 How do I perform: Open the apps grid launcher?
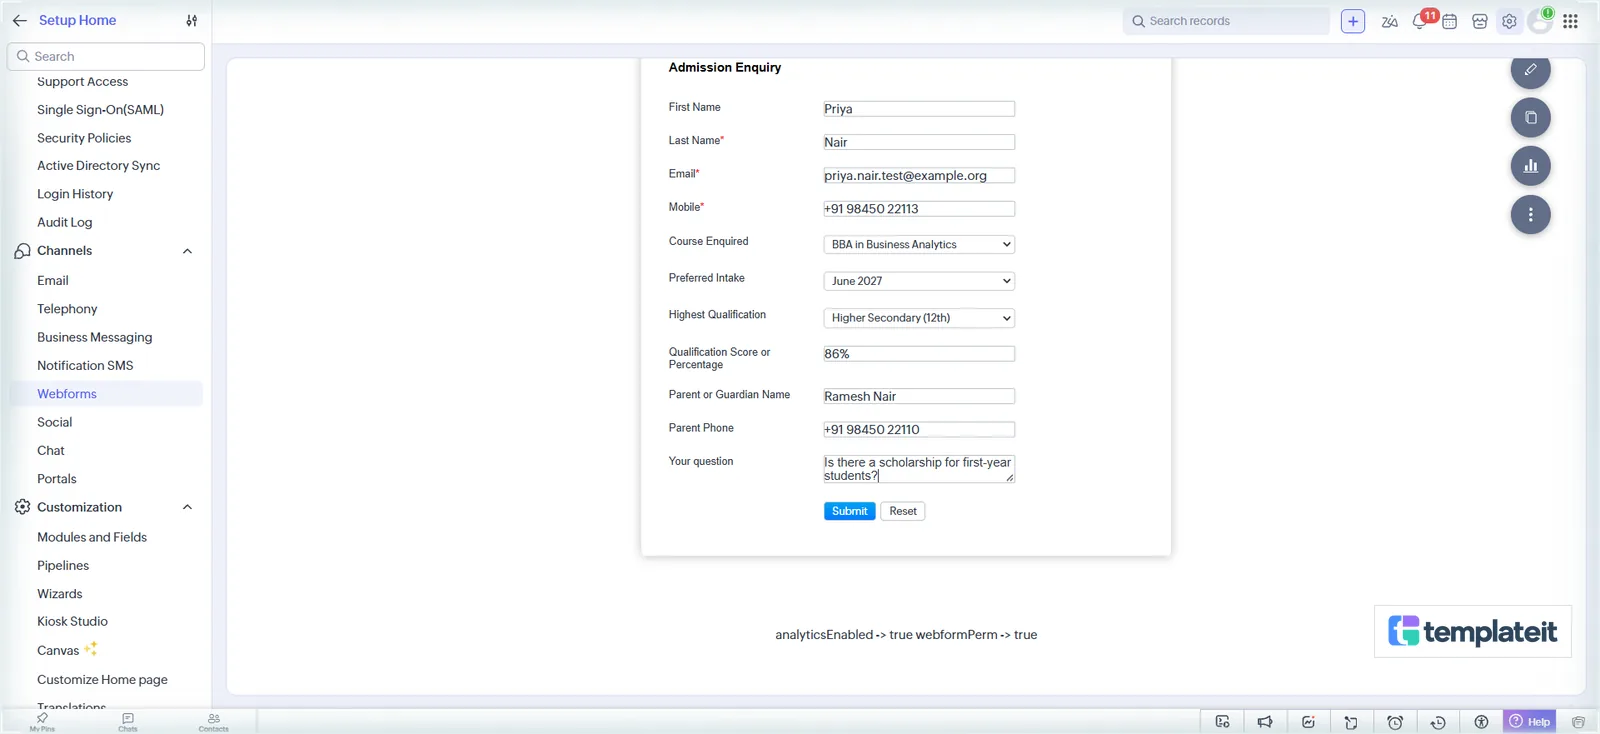coord(1571,21)
